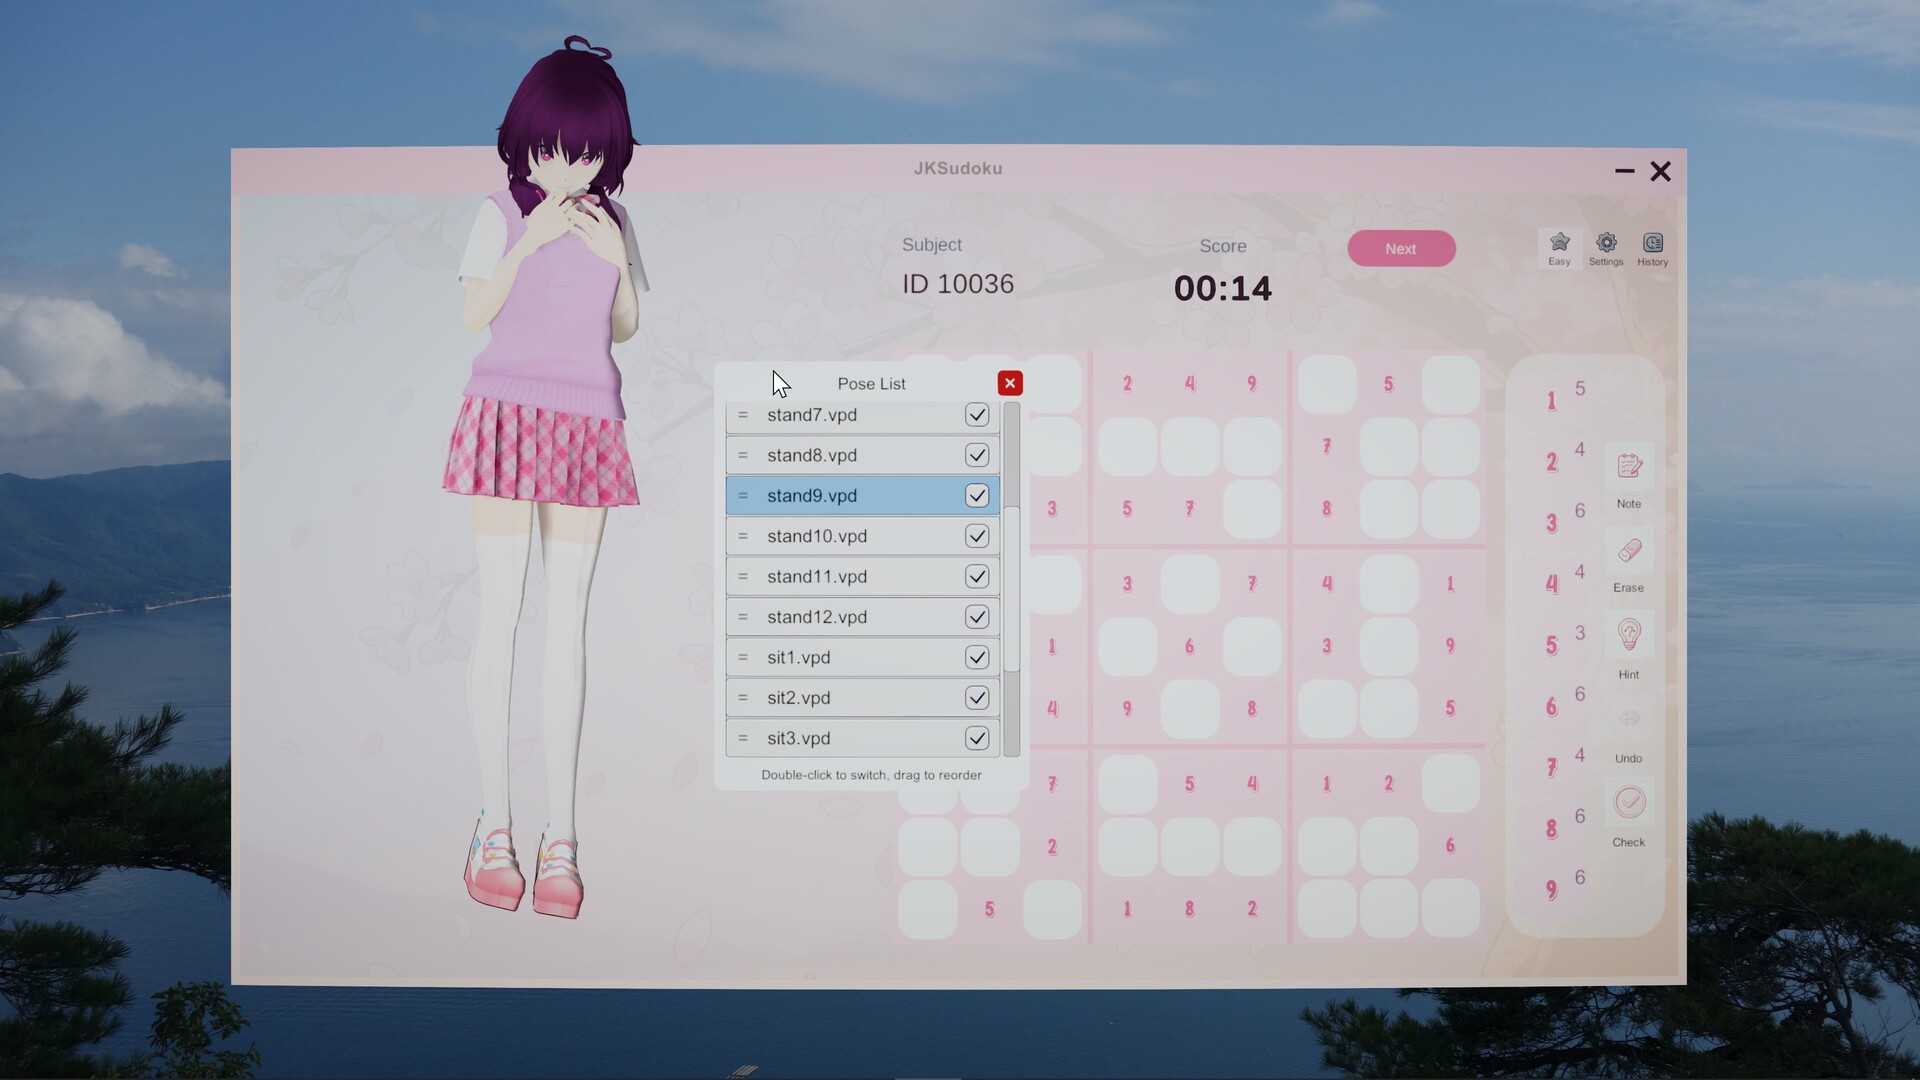Activate the Note tool
The width and height of the screenshot is (1920, 1080).
(x=1629, y=467)
